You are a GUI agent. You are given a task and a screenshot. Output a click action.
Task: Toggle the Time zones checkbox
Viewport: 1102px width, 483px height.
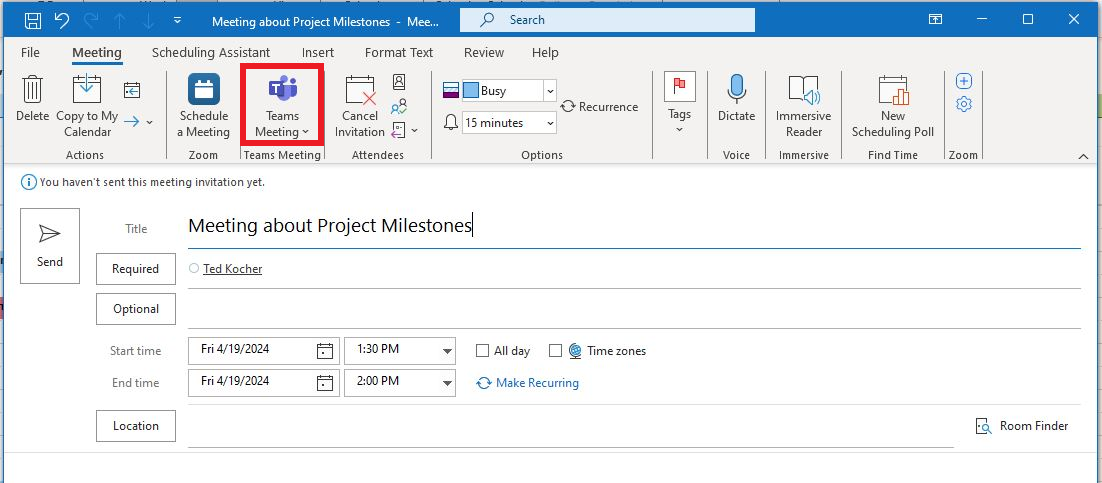(x=555, y=351)
